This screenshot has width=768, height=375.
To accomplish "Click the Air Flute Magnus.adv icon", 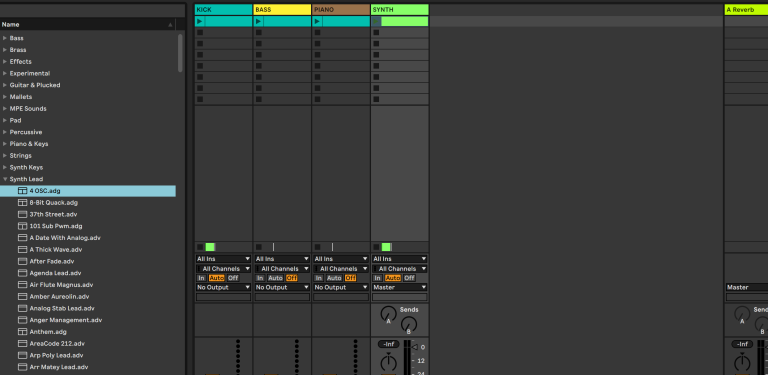I will pyautogui.click(x=22, y=285).
